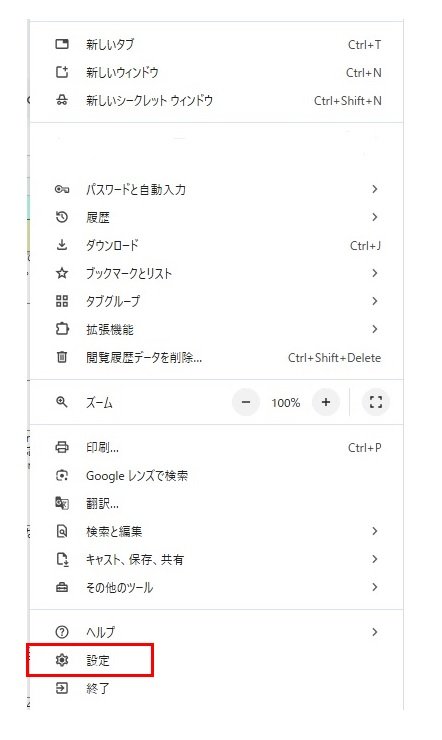442x740 pixels.
Task: Click the extensions puzzle icon
Action: (62, 329)
